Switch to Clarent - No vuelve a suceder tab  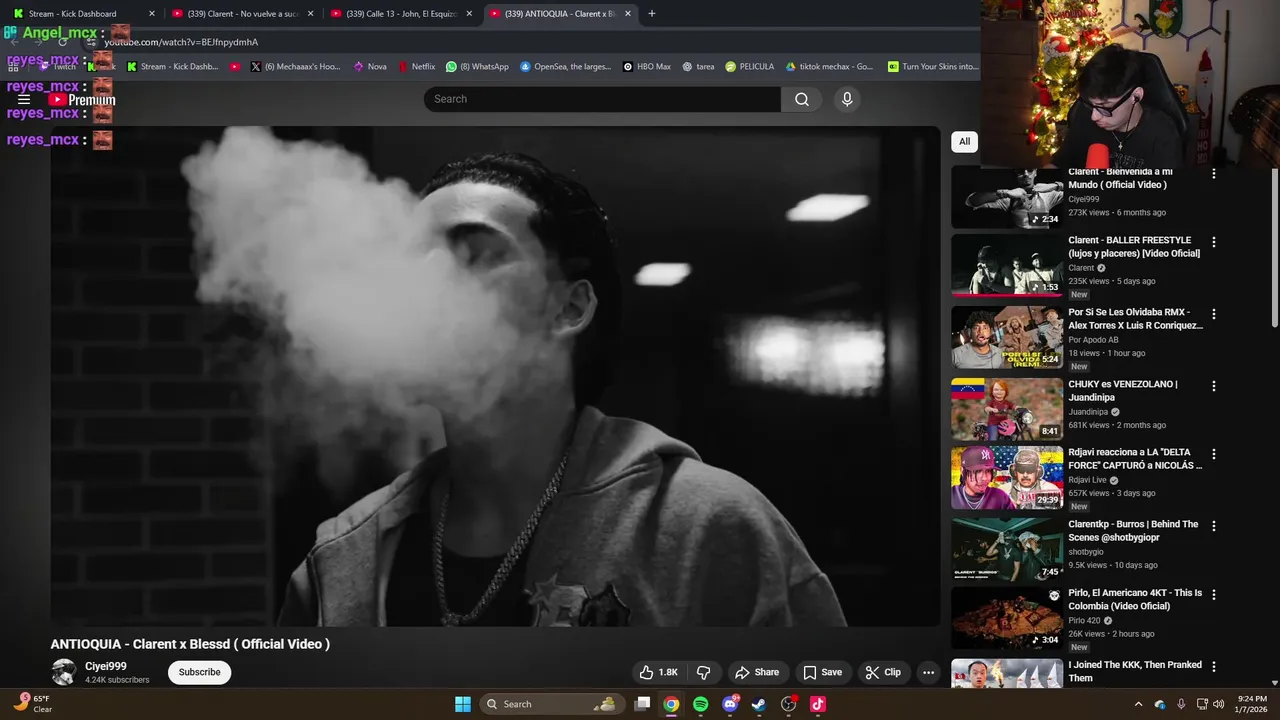point(241,13)
